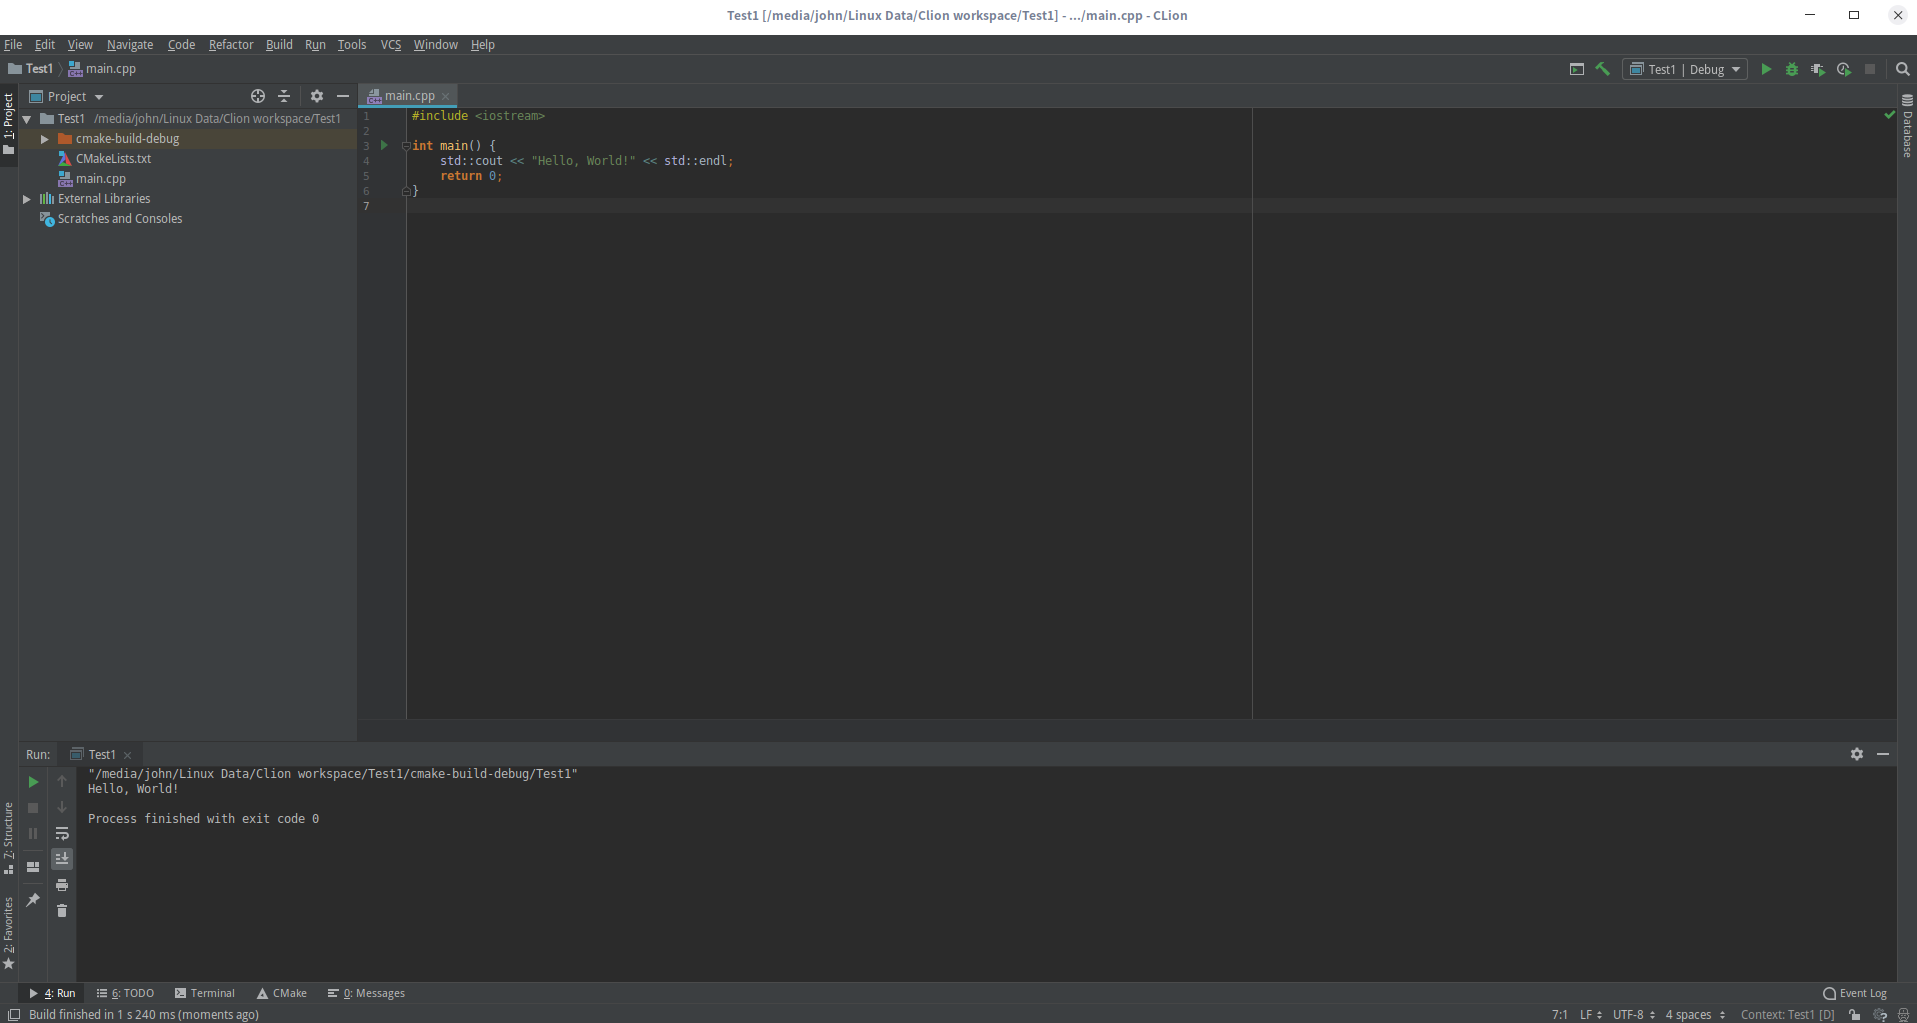Click the Profile run icon with clock
The height and width of the screenshot is (1023, 1917).
tap(1844, 69)
